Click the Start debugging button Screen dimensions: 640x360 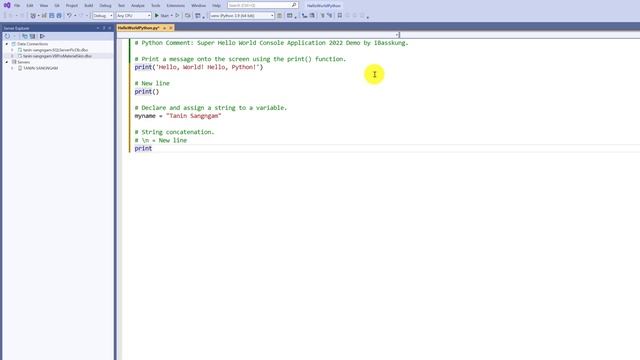(162, 16)
